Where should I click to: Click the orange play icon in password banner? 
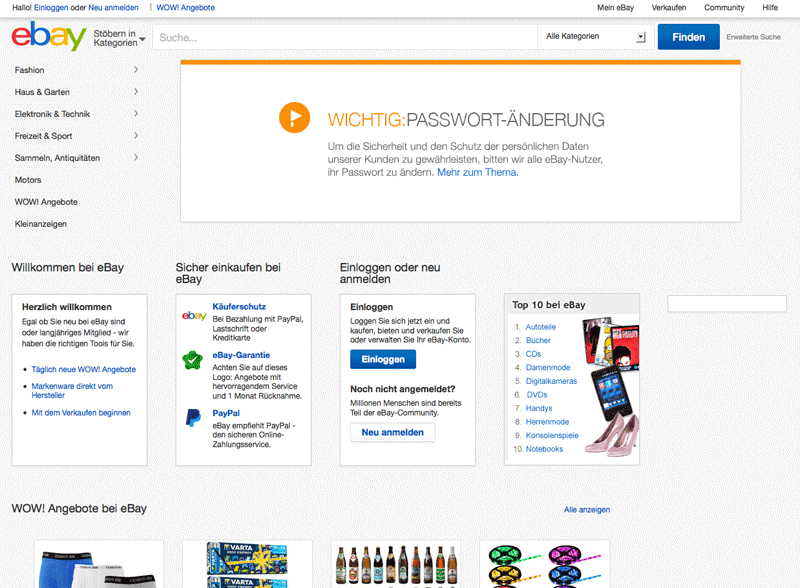294,117
